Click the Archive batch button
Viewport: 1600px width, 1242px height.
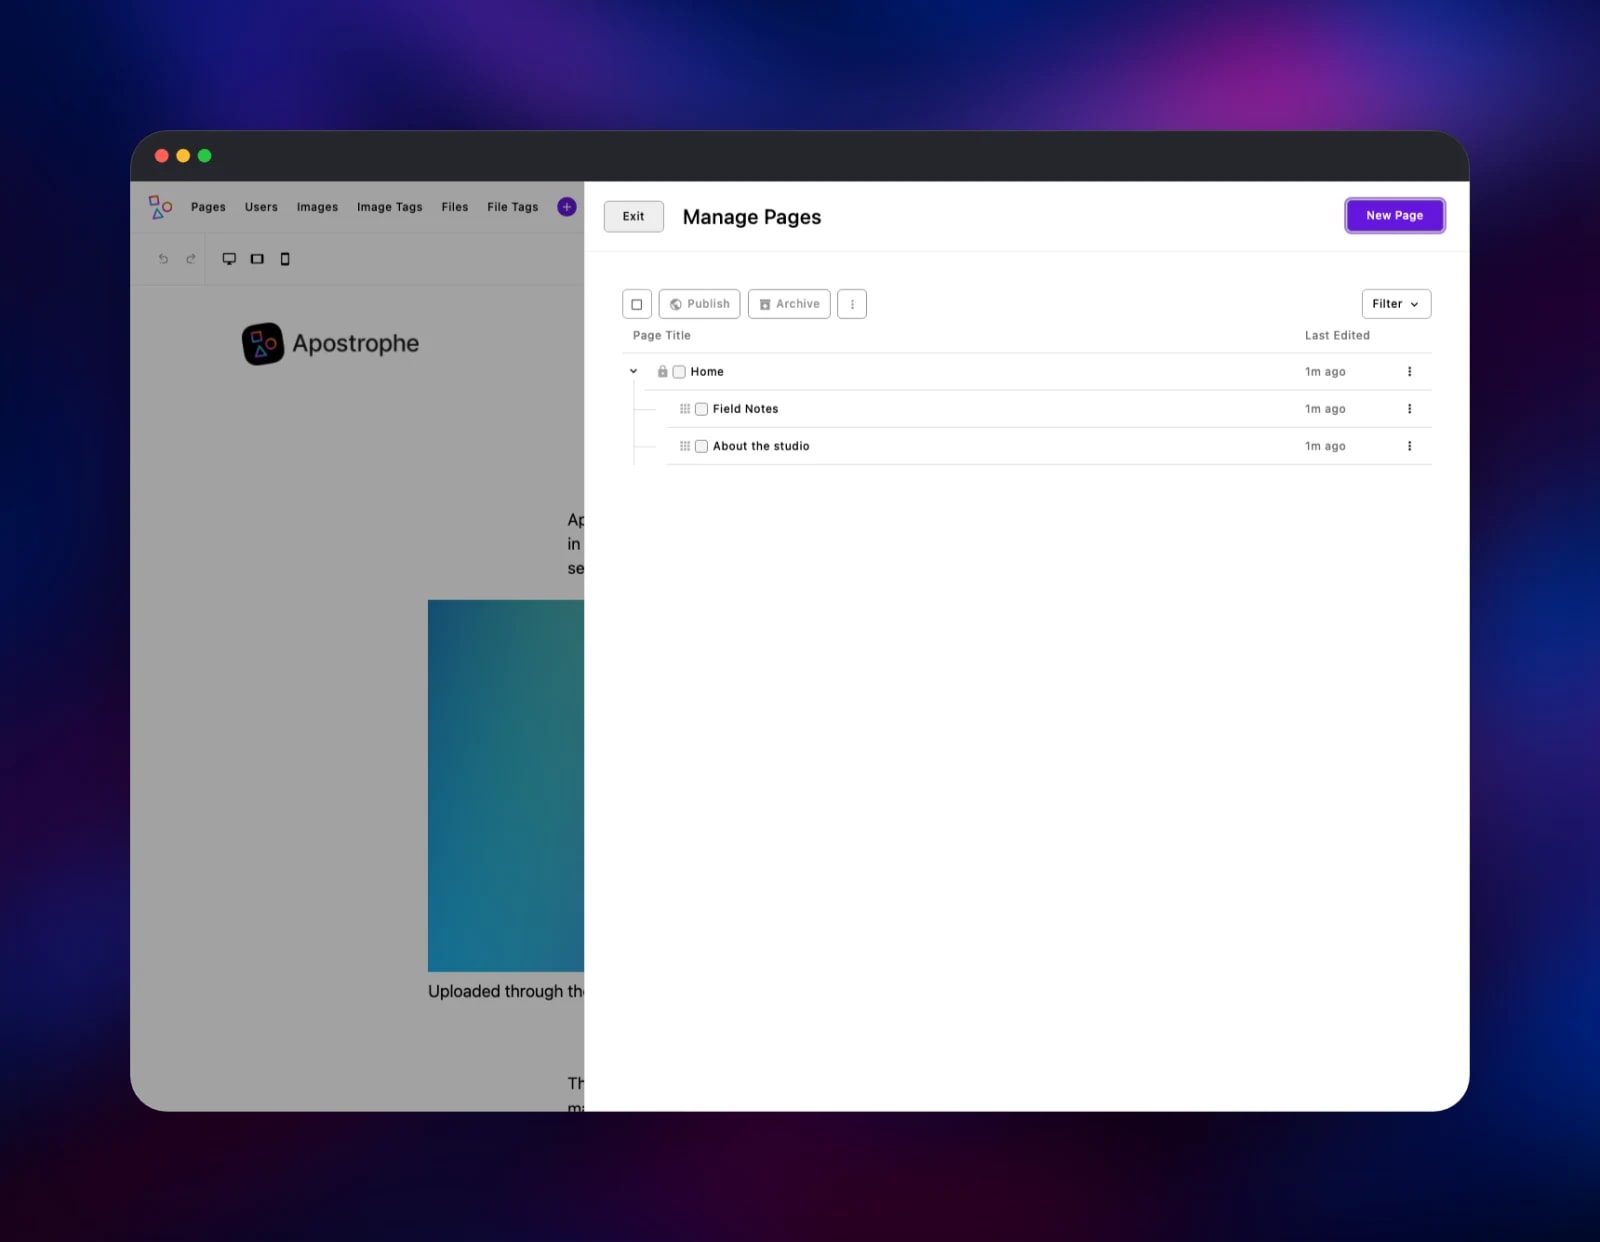[x=789, y=304]
